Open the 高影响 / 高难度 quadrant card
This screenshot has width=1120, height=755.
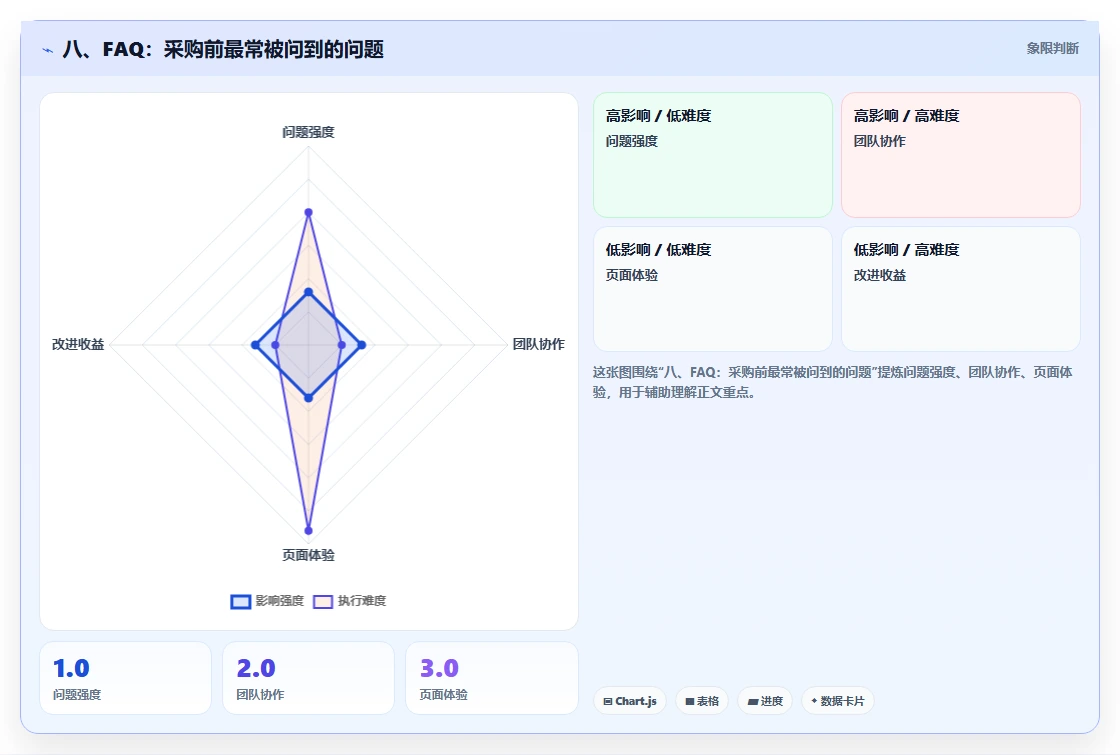[961, 155]
